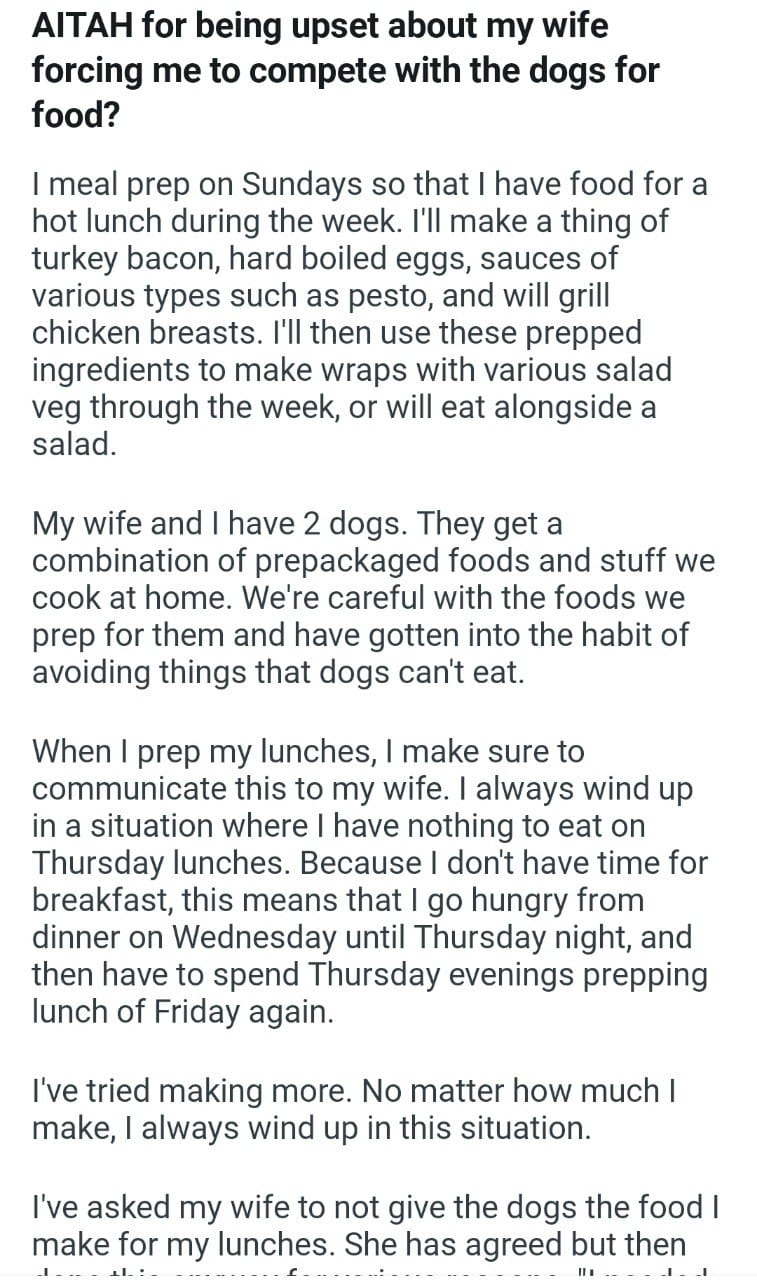757x1280 pixels.
Task: Click the paragraph starting "When I prep my lunches"
Action: point(368,881)
